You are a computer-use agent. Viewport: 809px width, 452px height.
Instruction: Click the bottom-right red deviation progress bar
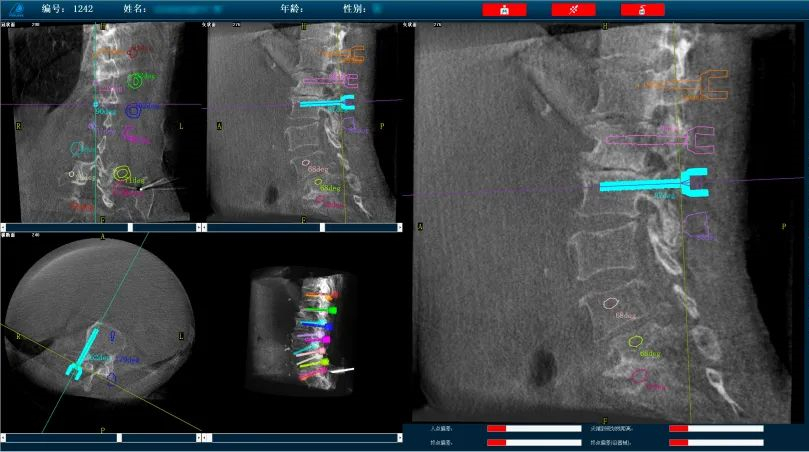coord(716,442)
